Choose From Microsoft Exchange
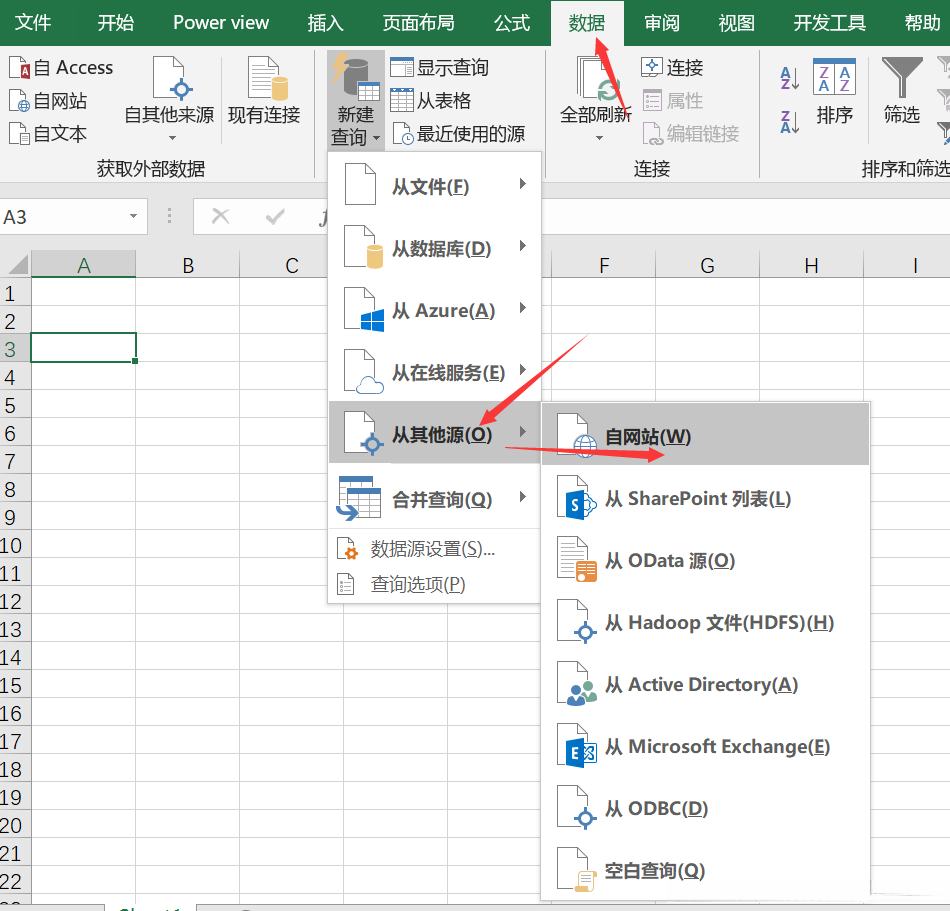This screenshot has width=950, height=911. tap(705, 746)
